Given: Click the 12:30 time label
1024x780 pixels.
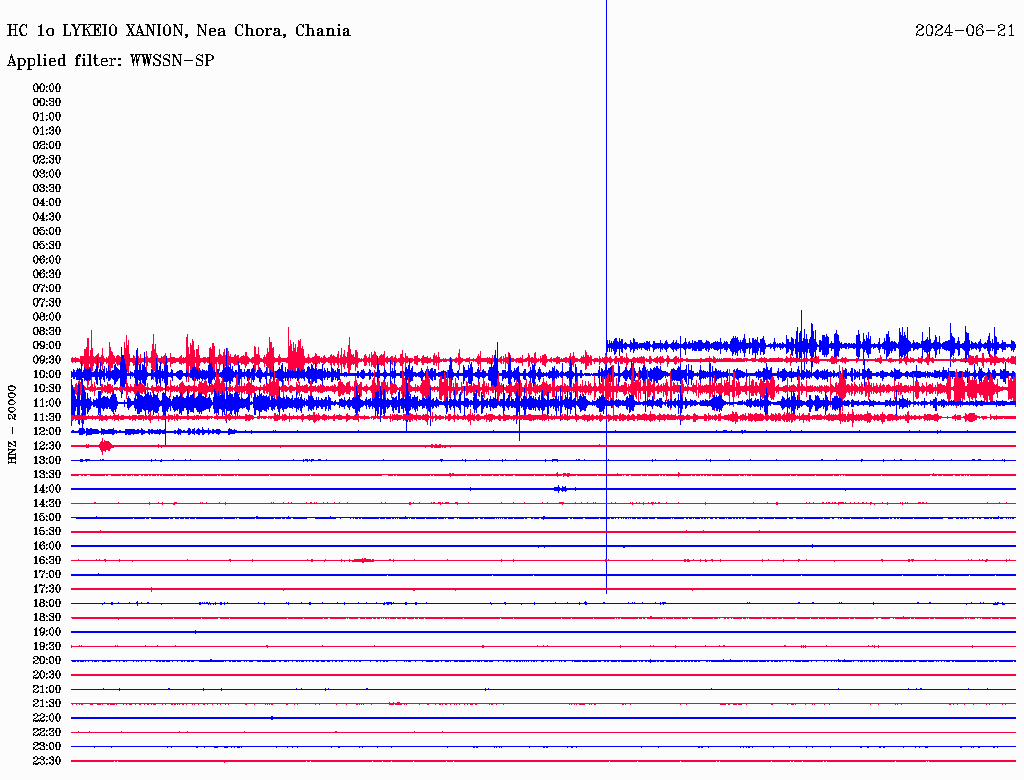Looking at the screenshot, I should (x=46, y=446).
